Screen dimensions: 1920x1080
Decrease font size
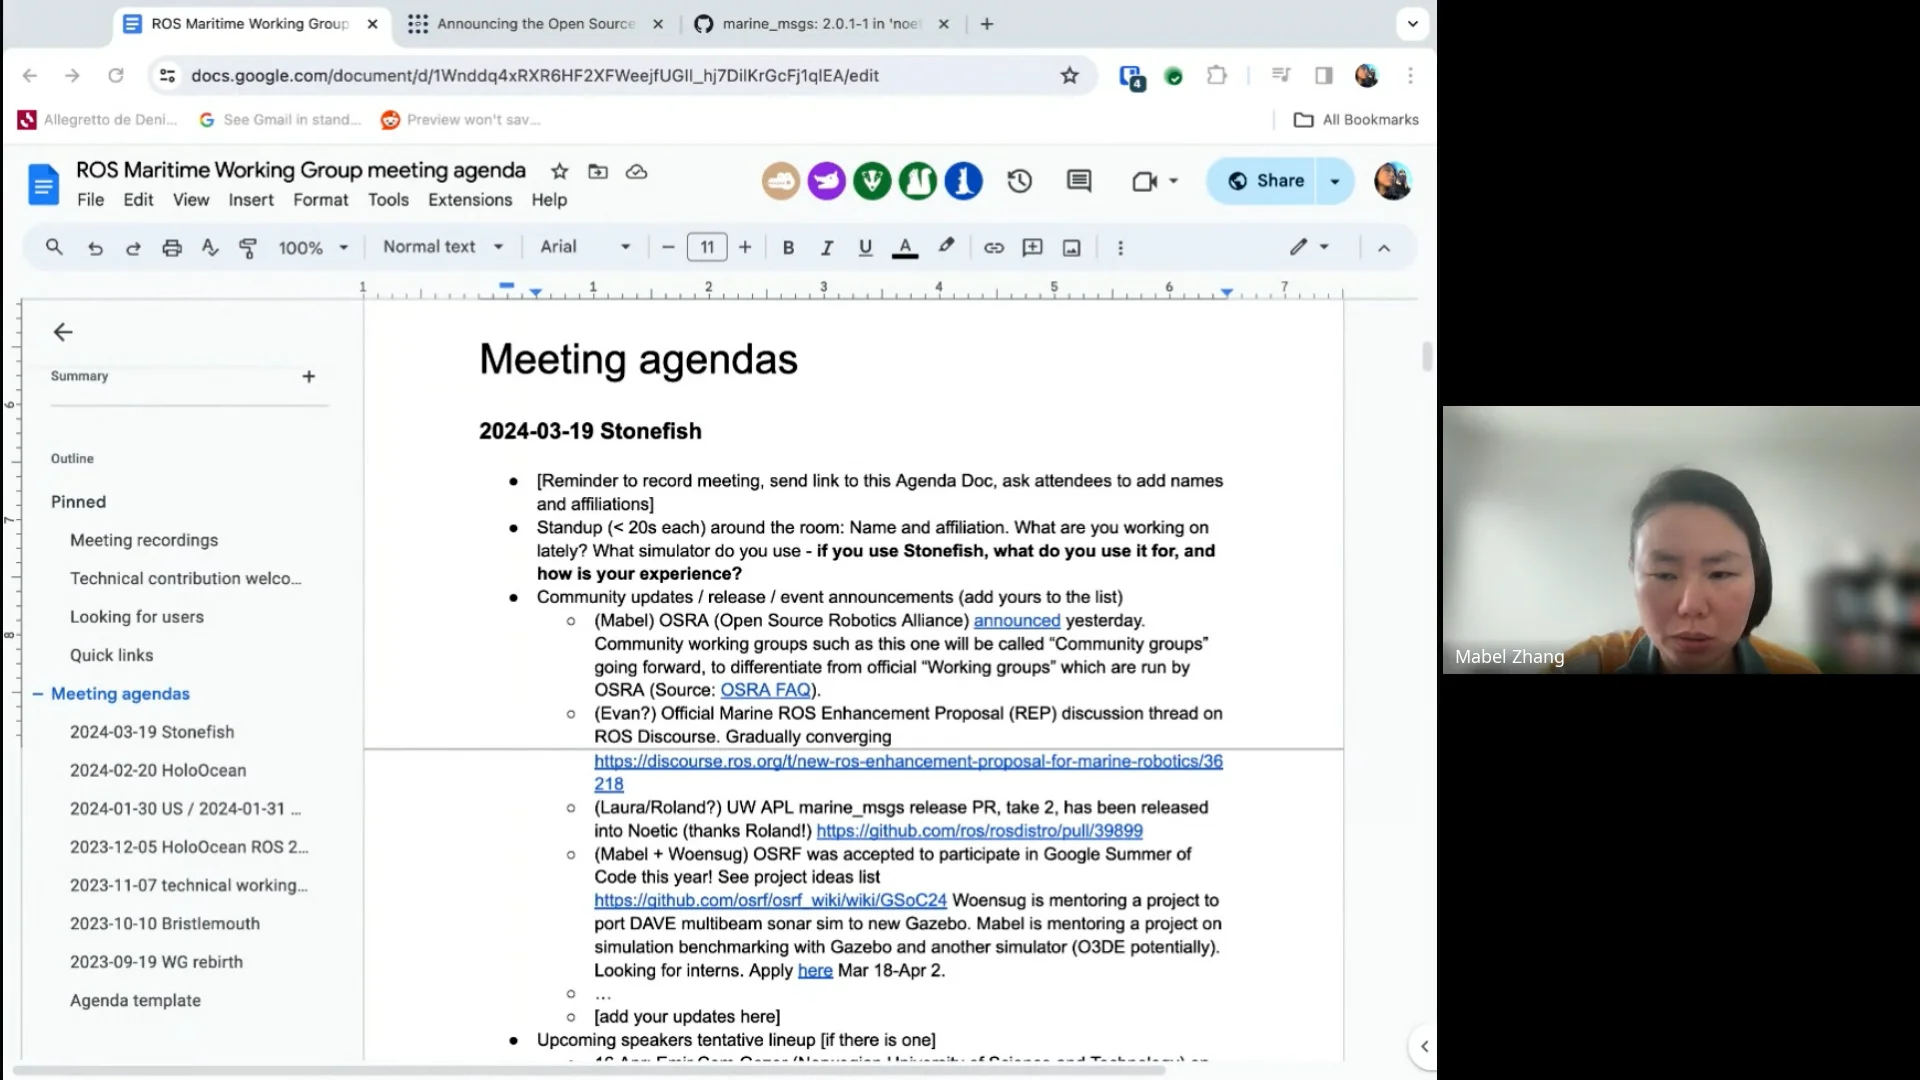coord(668,247)
